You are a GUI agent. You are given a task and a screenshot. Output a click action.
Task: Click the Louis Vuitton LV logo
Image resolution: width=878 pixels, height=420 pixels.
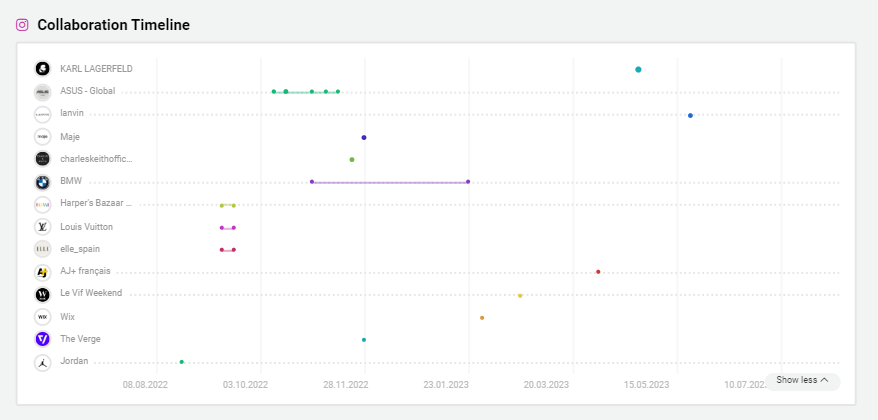point(43,227)
